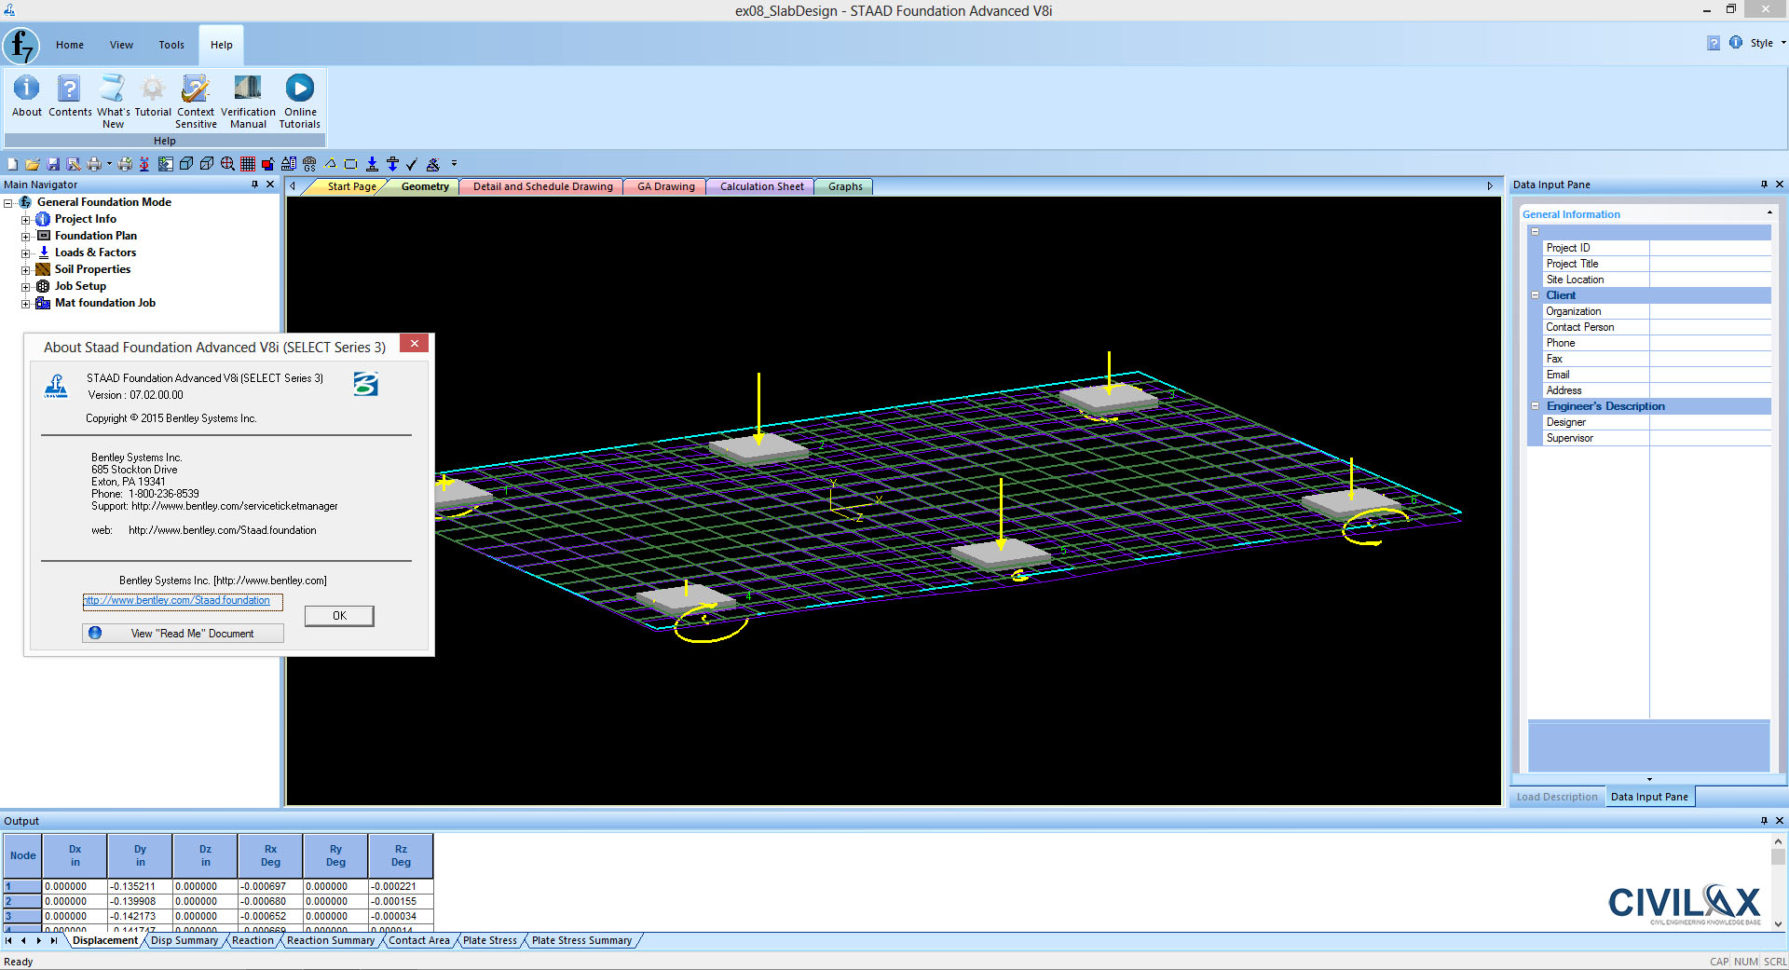
Task: Click the Open File icon in the toolbar
Action: [x=32, y=163]
